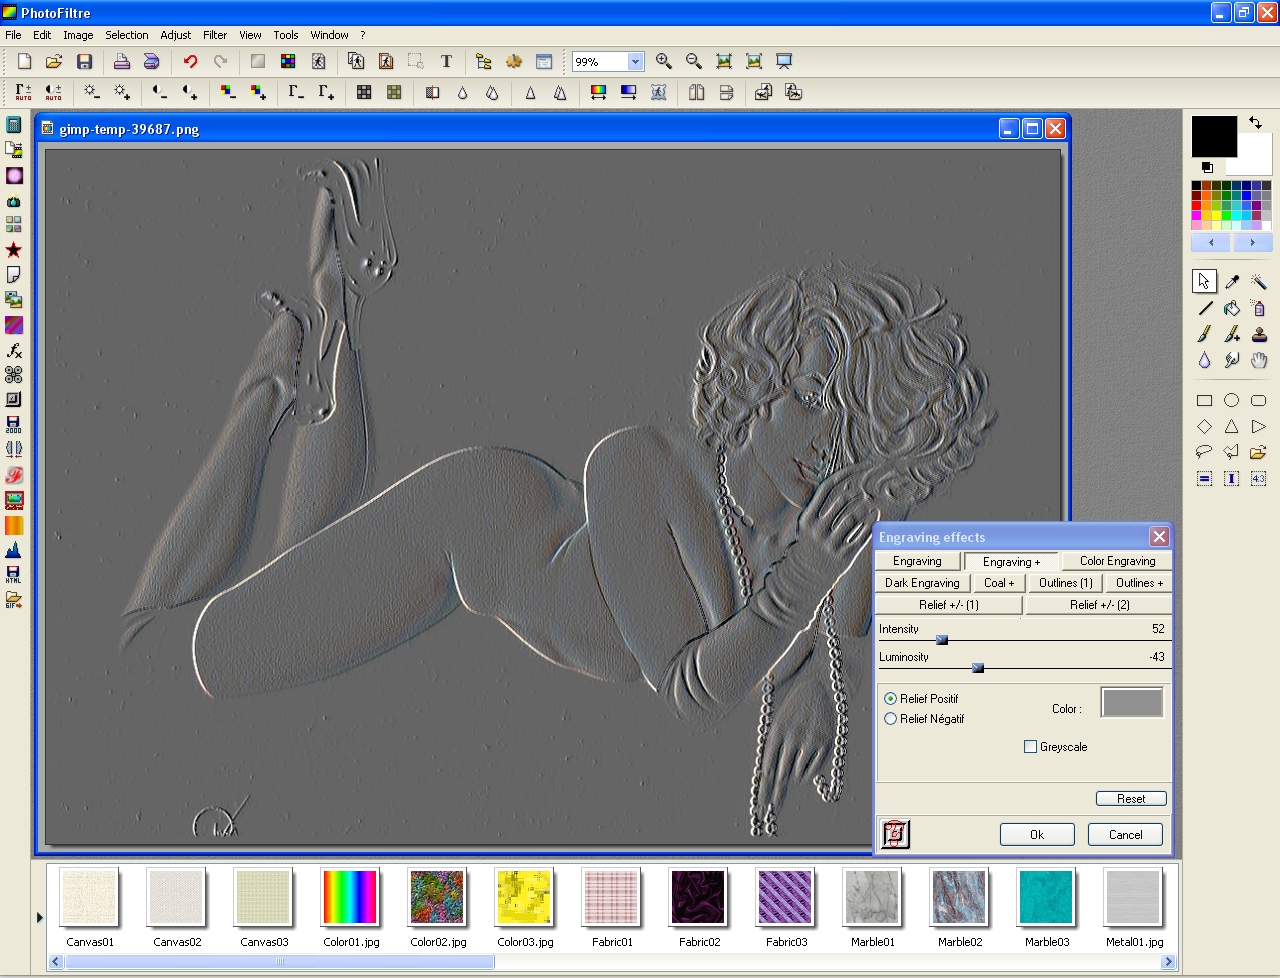Select the Spray tool
The image size is (1280, 978).
tap(1259, 308)
